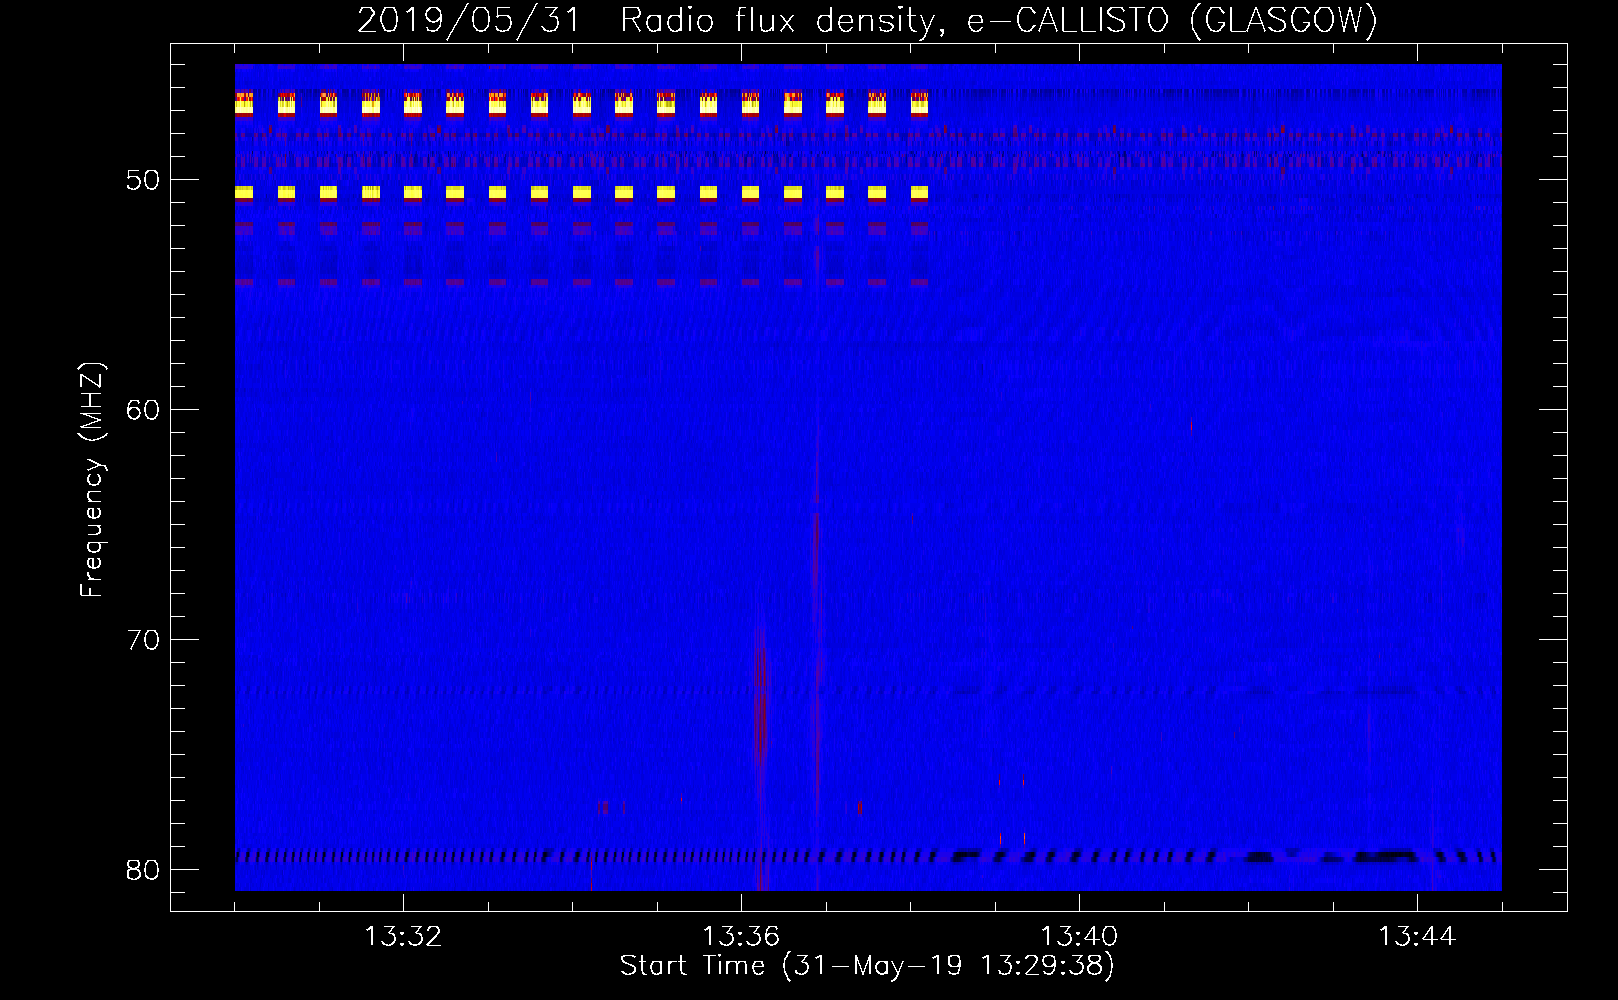The width and height of the screenshot is (1618, 1000).
Task: Click the red burst streak near 13:36
Action: pos(762,750)
